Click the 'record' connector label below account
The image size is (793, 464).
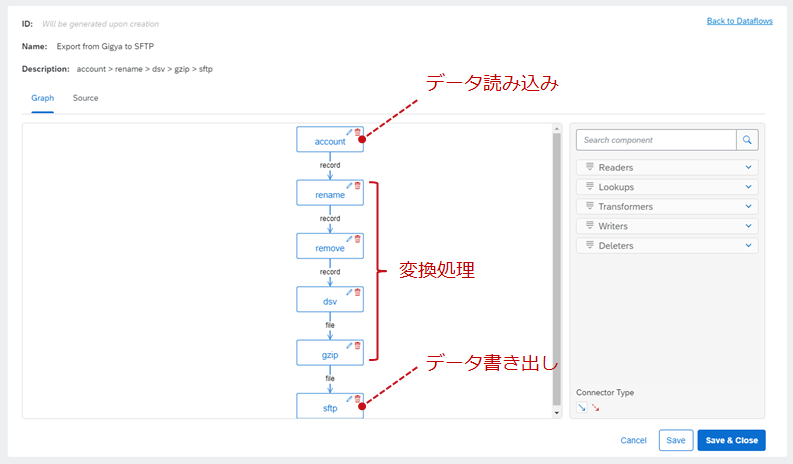(330, 165)
